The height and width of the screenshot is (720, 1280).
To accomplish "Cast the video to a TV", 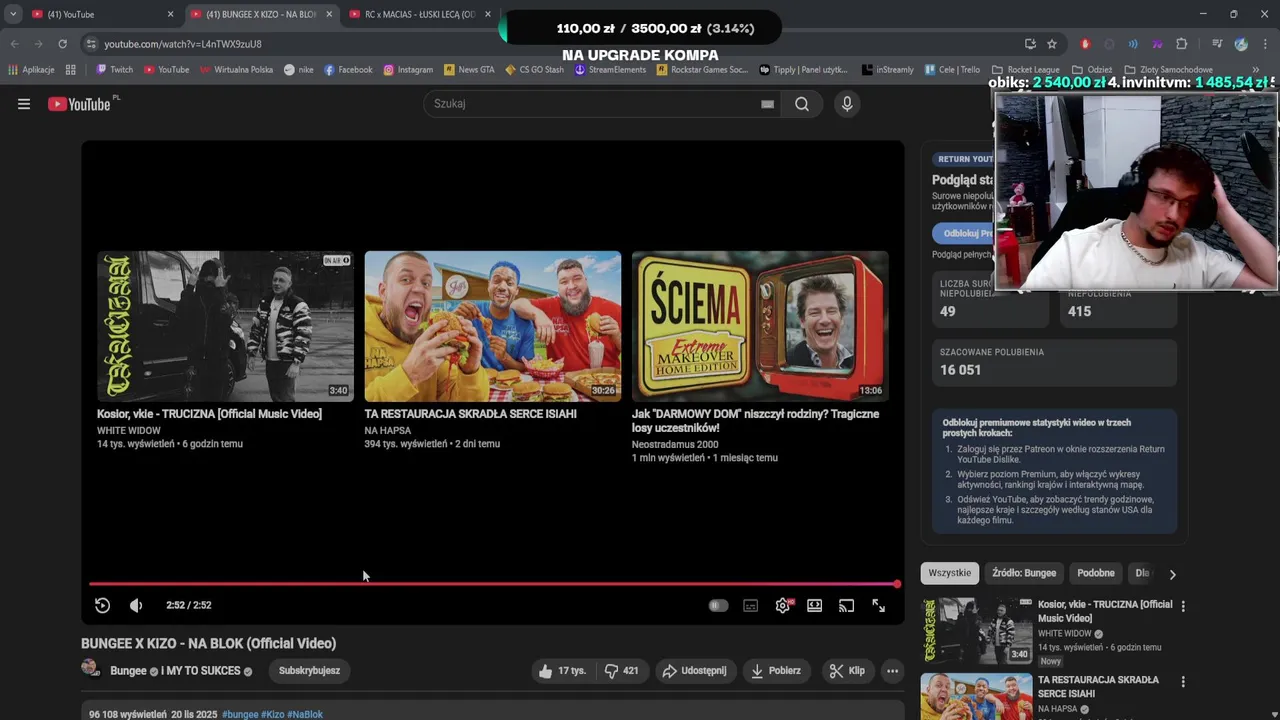I will point(847,605).
